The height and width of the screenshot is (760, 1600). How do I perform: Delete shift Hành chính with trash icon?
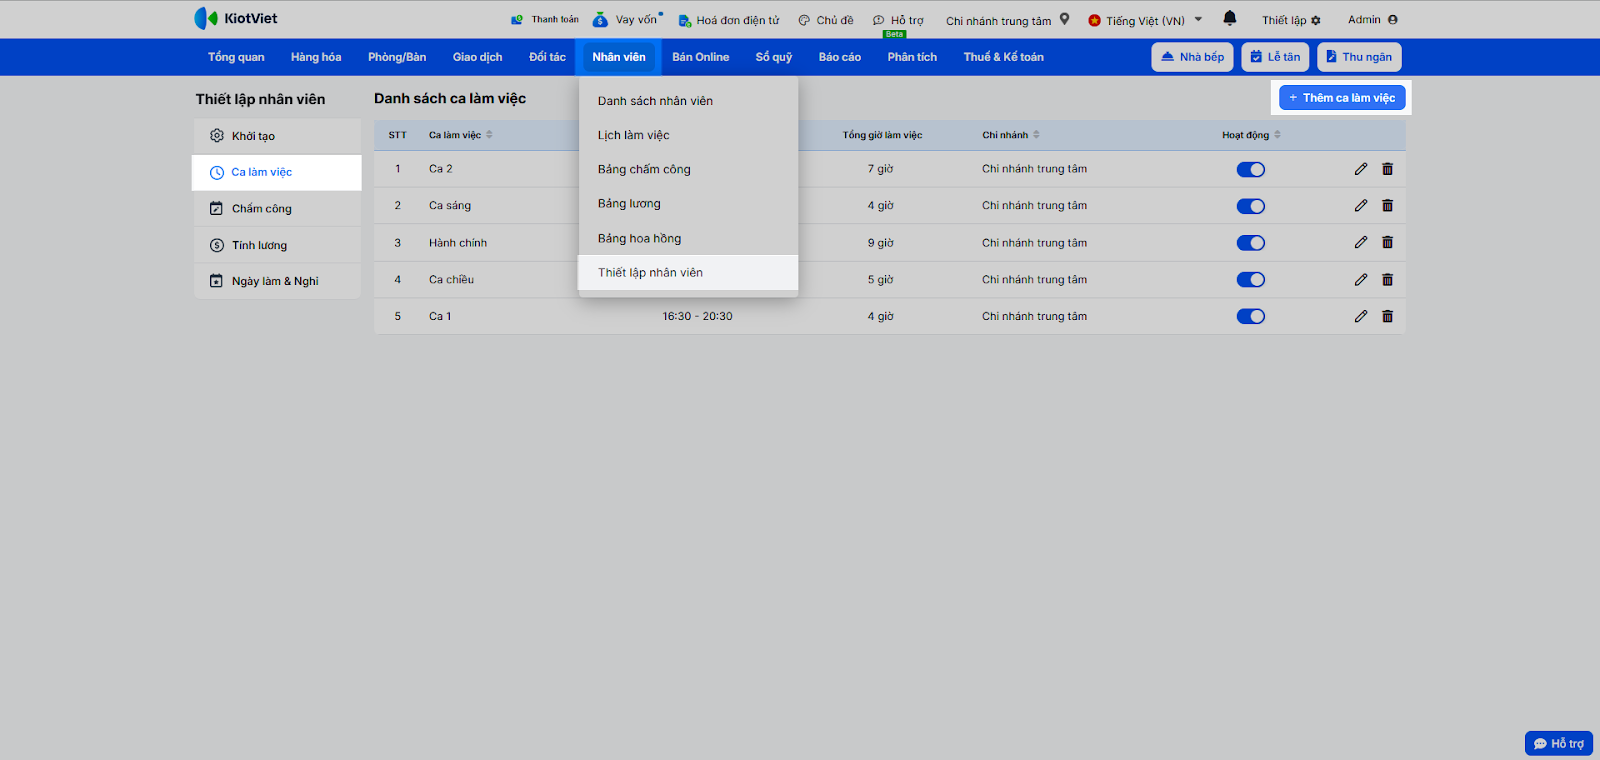1387,242
